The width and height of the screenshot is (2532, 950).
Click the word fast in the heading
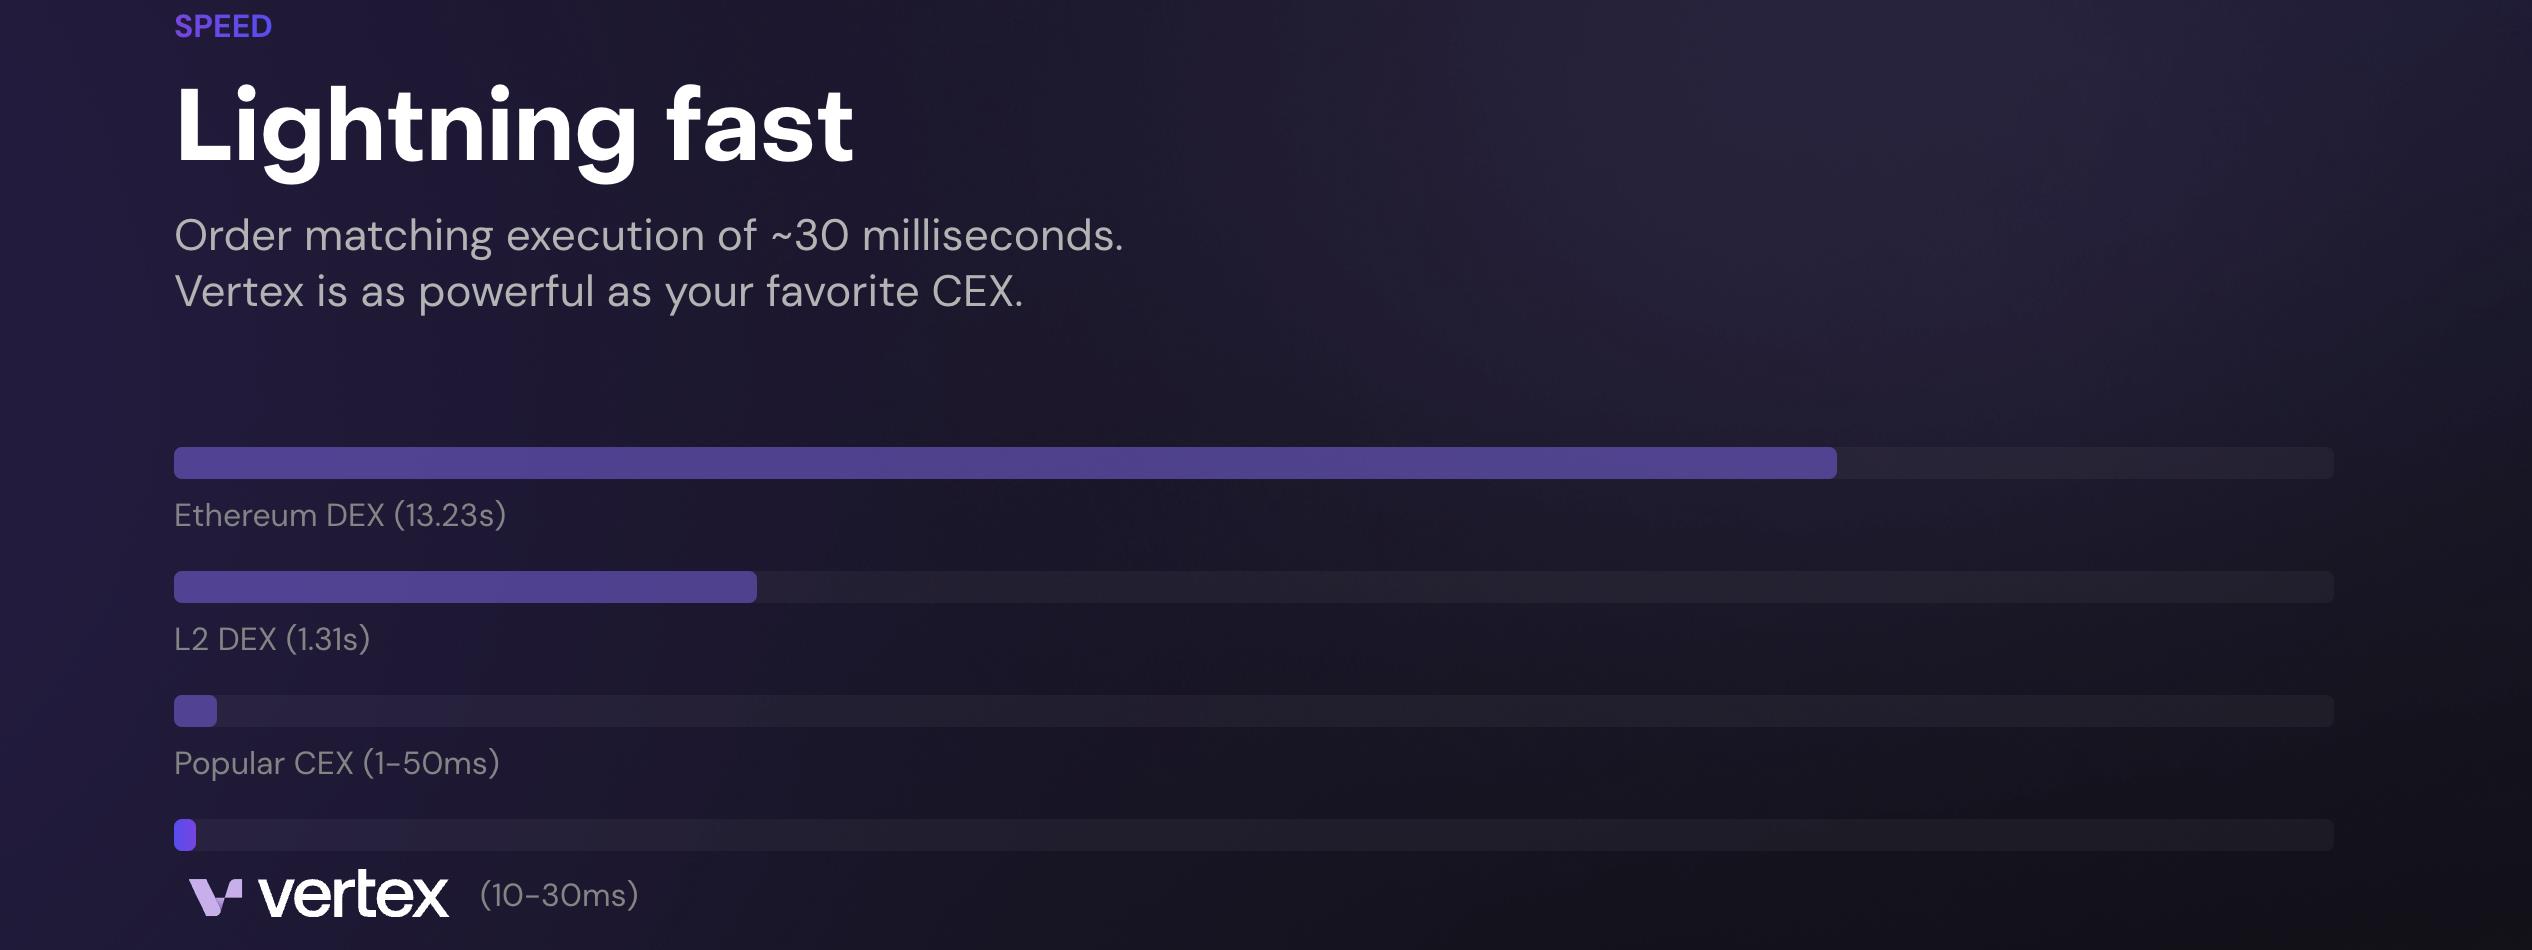[x=760, y=125]
